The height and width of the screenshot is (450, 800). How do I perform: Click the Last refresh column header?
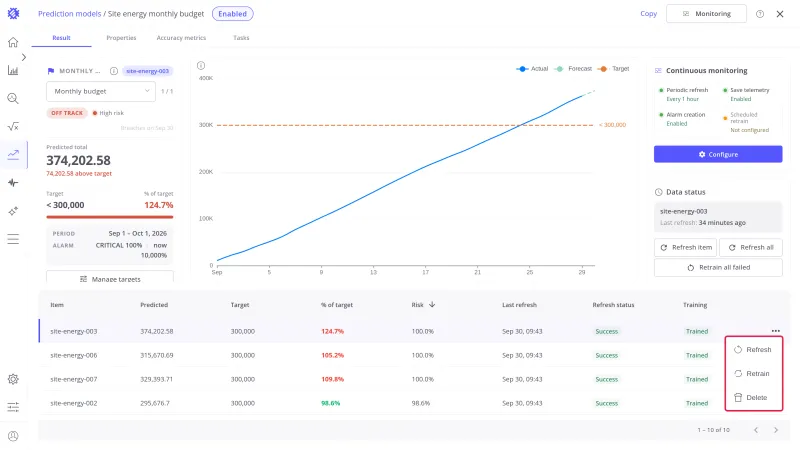point(519,305)
